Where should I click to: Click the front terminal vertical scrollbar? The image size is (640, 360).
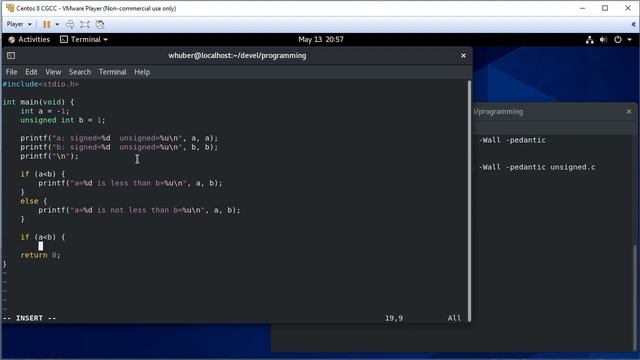click(469, 201)
